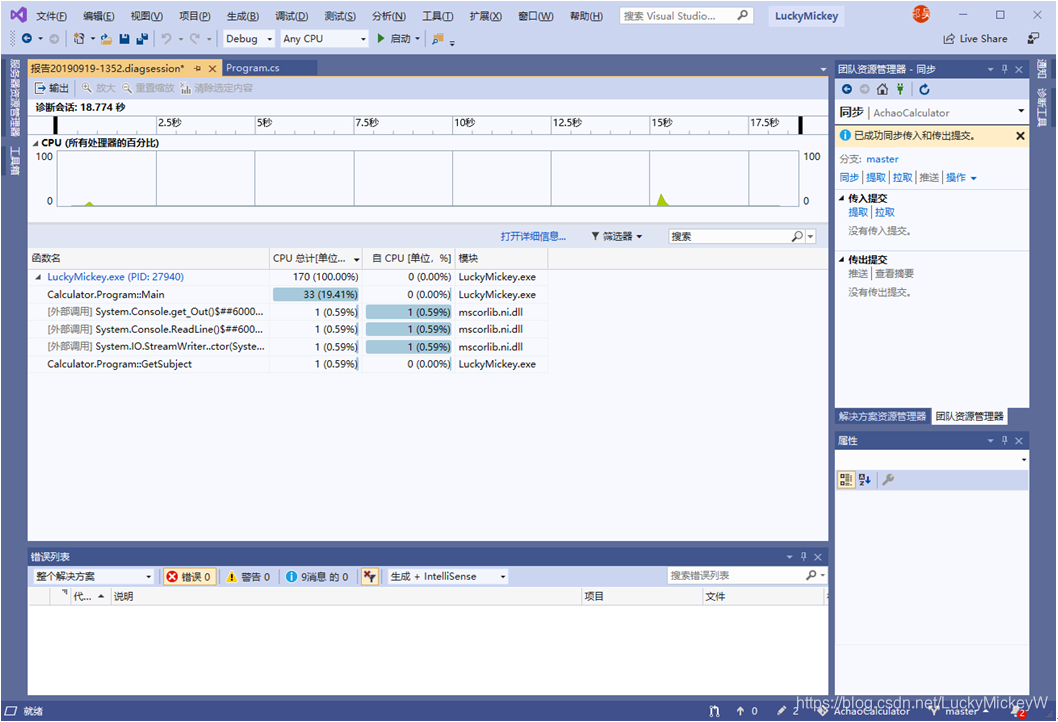Click the find in files toolbar icon
1058x722 pixels.
point(438,39)
